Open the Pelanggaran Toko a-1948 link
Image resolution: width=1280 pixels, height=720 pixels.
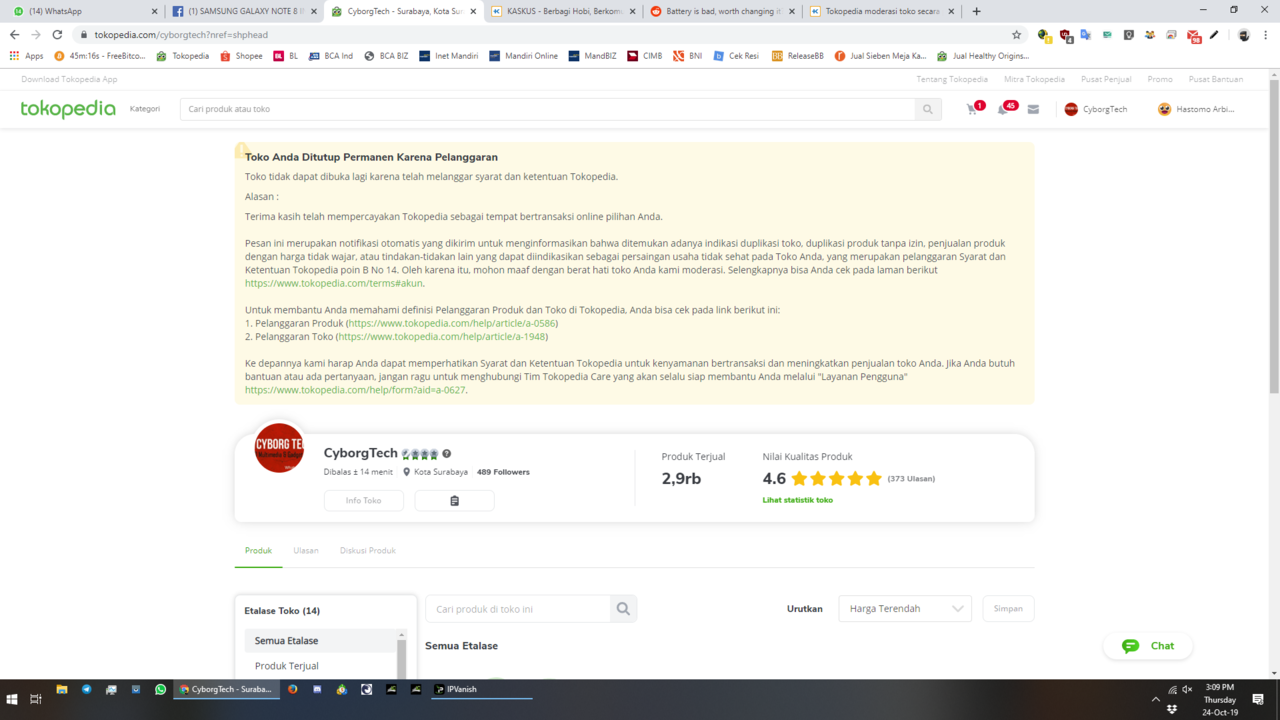[442, 337]
